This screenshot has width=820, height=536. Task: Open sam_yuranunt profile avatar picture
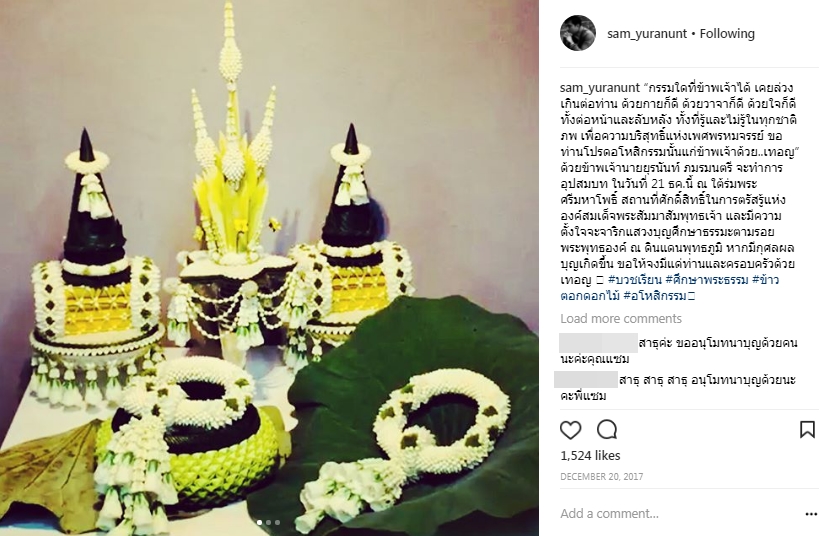[578, 33]
